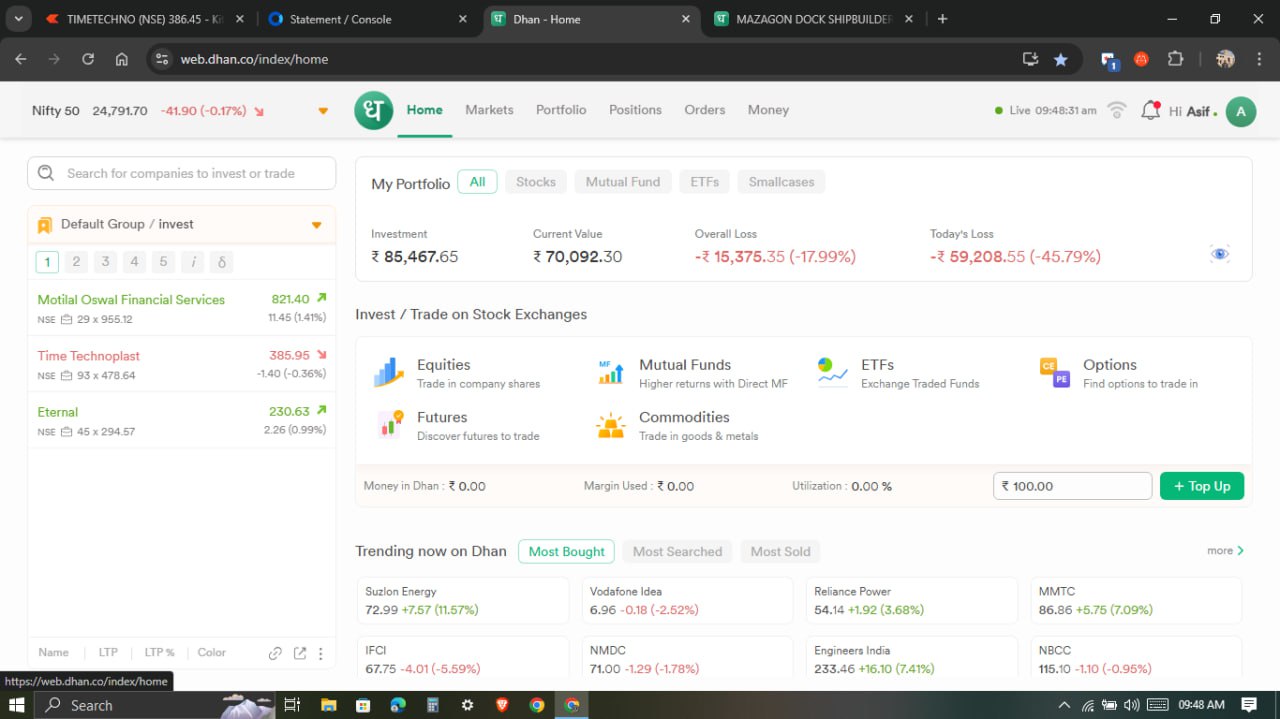Show hidden system tray icons
The image size is (1280, 719).
point(1065,705)
